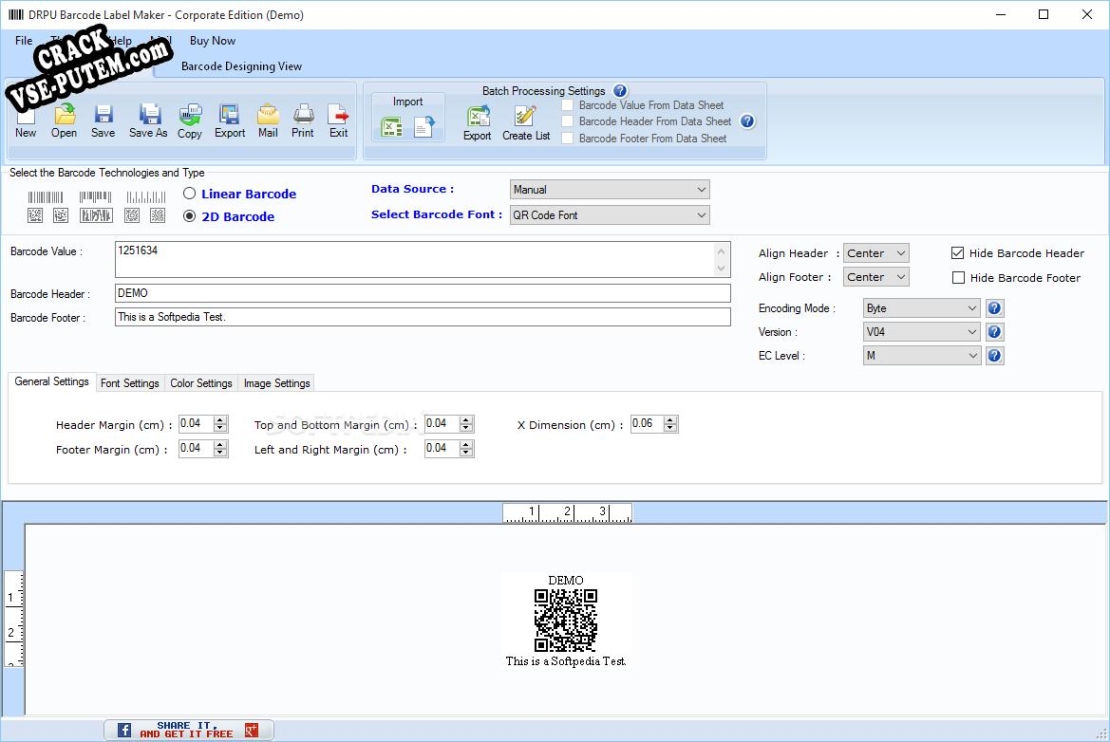Import data from text file icon

pos(424,127)
